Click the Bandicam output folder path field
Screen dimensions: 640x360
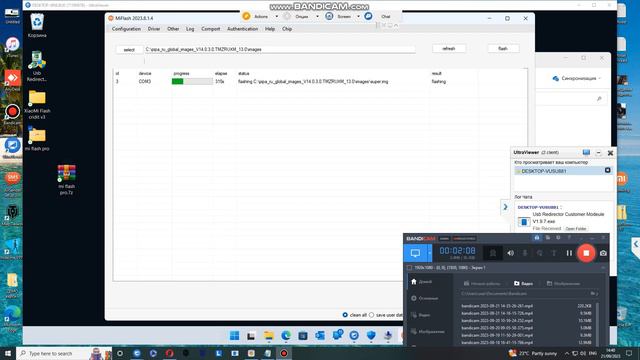click(524, 293)
